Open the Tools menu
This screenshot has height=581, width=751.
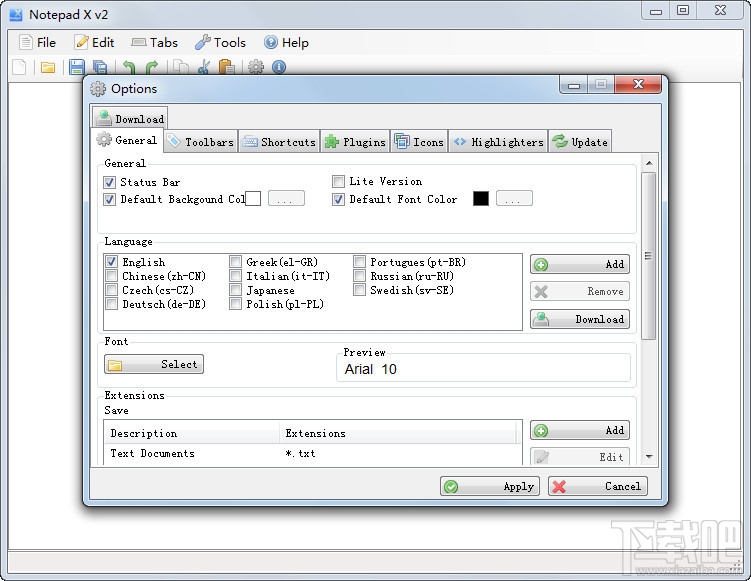[x=220, y=43]
